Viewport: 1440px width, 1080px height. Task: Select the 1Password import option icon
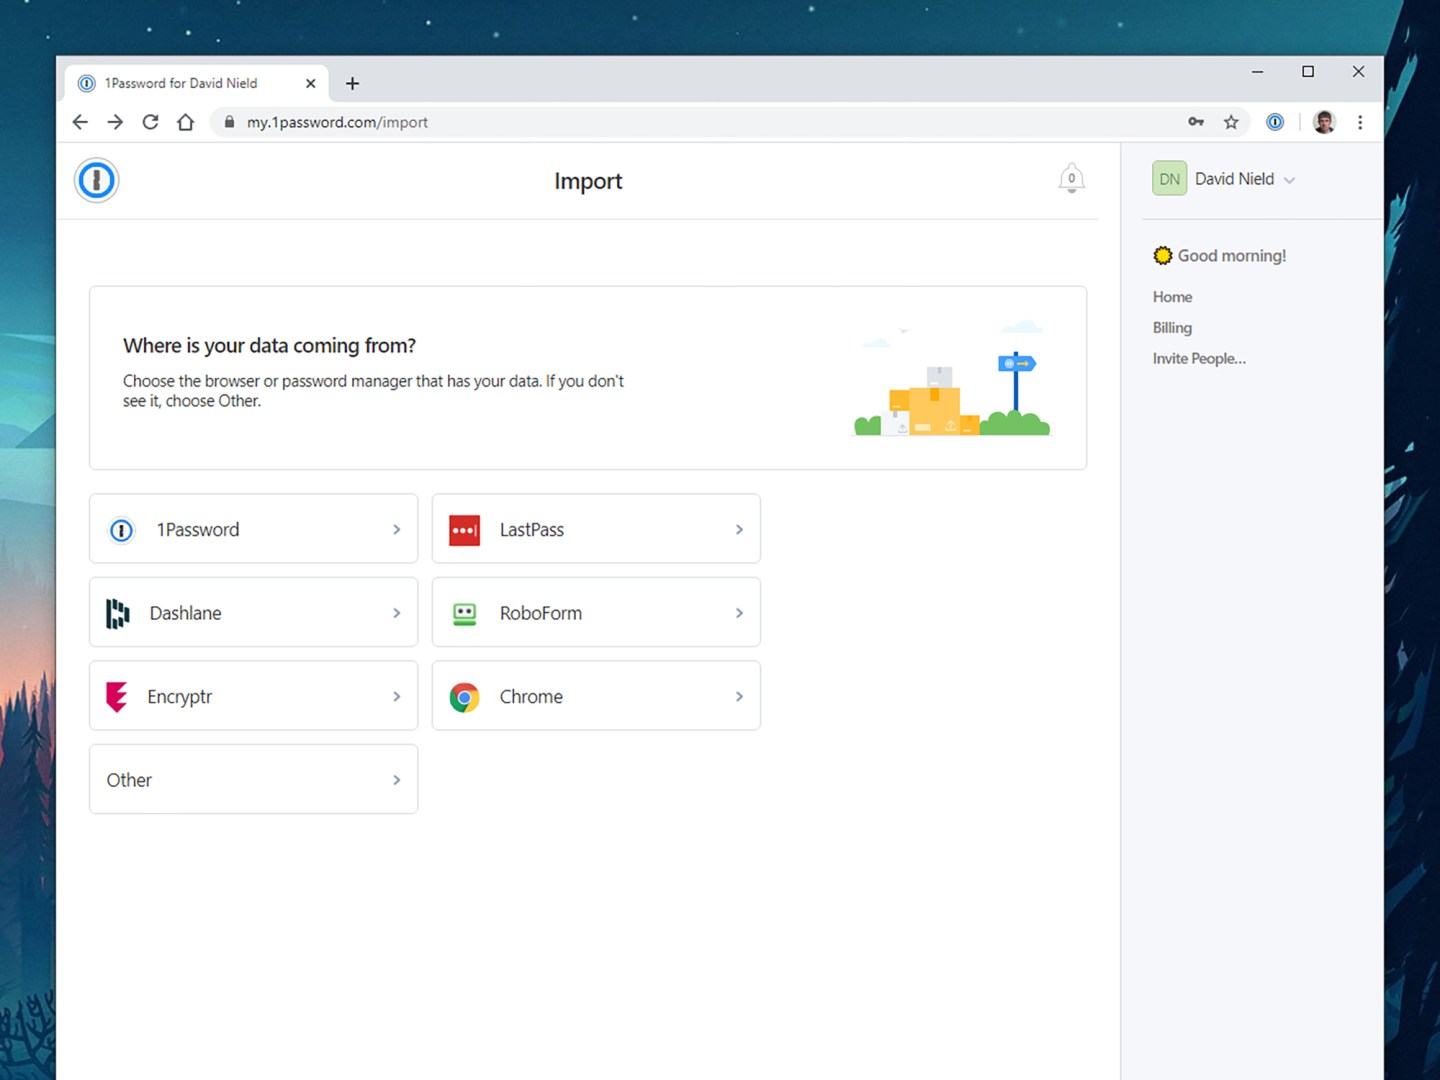click(x=121, y=530)
